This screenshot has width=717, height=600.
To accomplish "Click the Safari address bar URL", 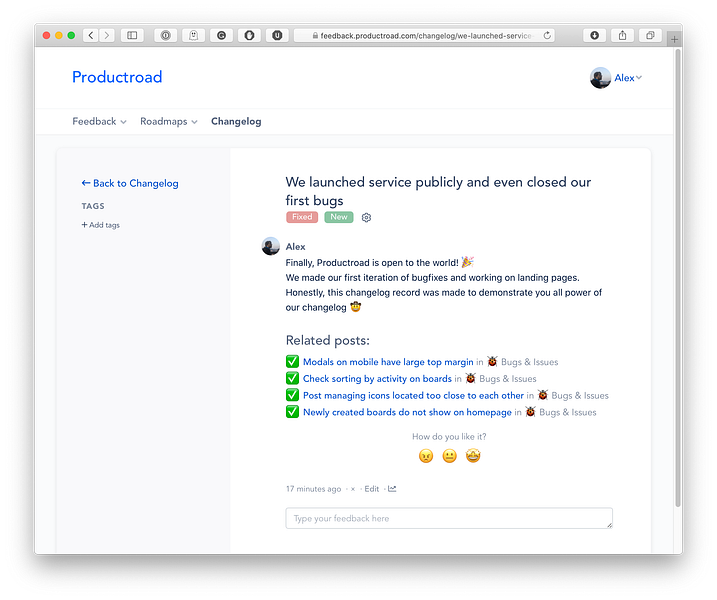I will [425, 35].
